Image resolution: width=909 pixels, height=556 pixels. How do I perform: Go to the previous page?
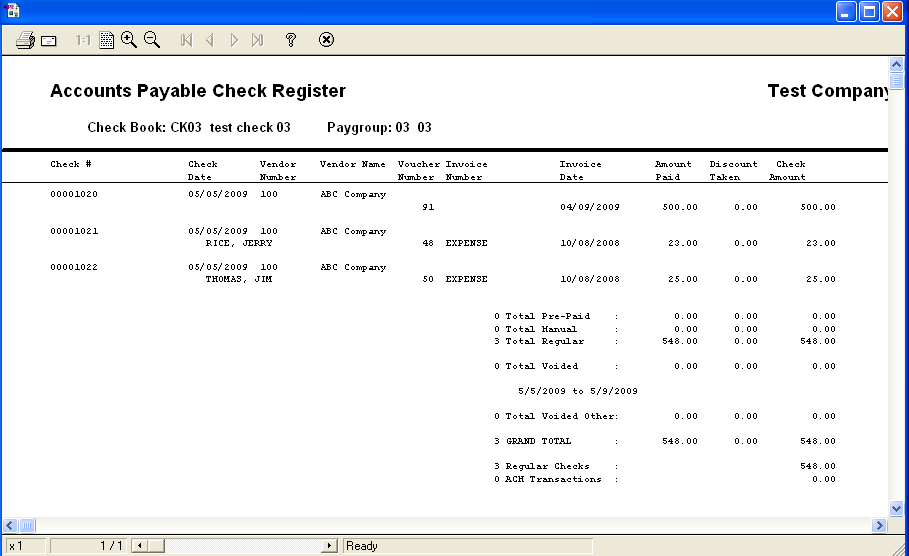210,40
